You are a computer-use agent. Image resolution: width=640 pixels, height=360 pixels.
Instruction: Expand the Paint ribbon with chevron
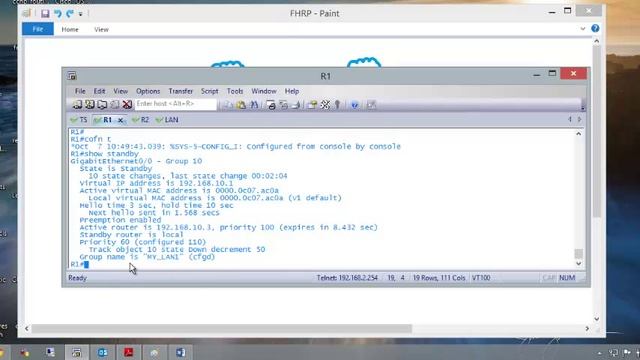(x=583, y=29)
